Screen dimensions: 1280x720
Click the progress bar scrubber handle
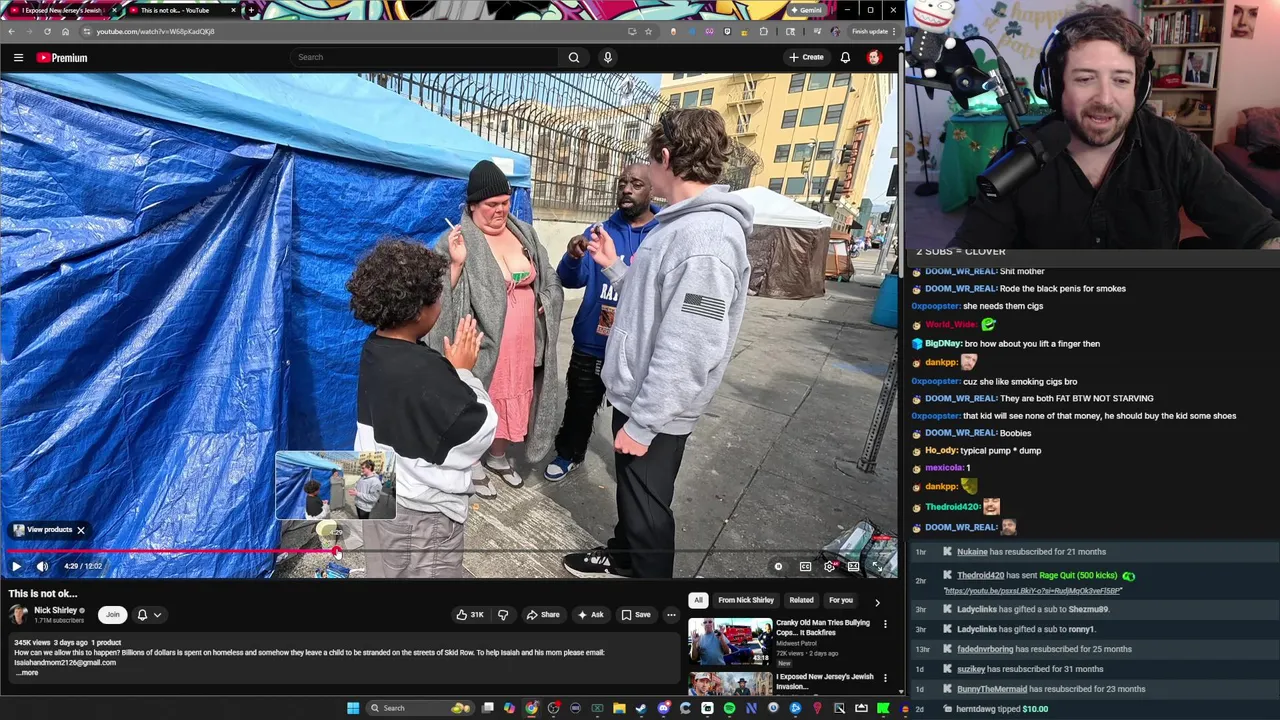[x=336, y=551]
